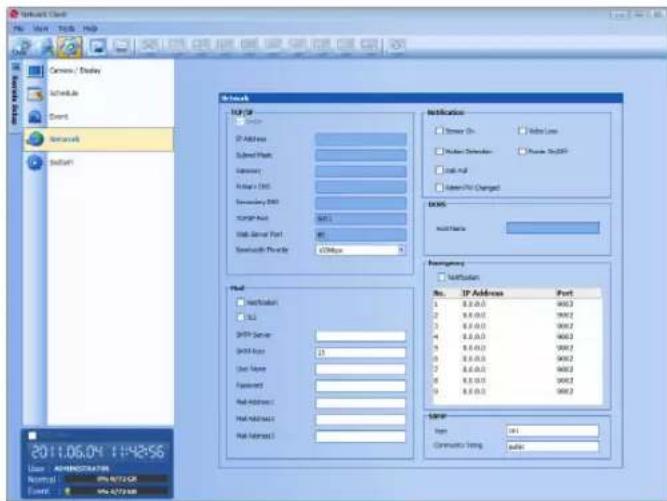Click the highlighted remote setup toolbar icon

click(x=70, y=46)
